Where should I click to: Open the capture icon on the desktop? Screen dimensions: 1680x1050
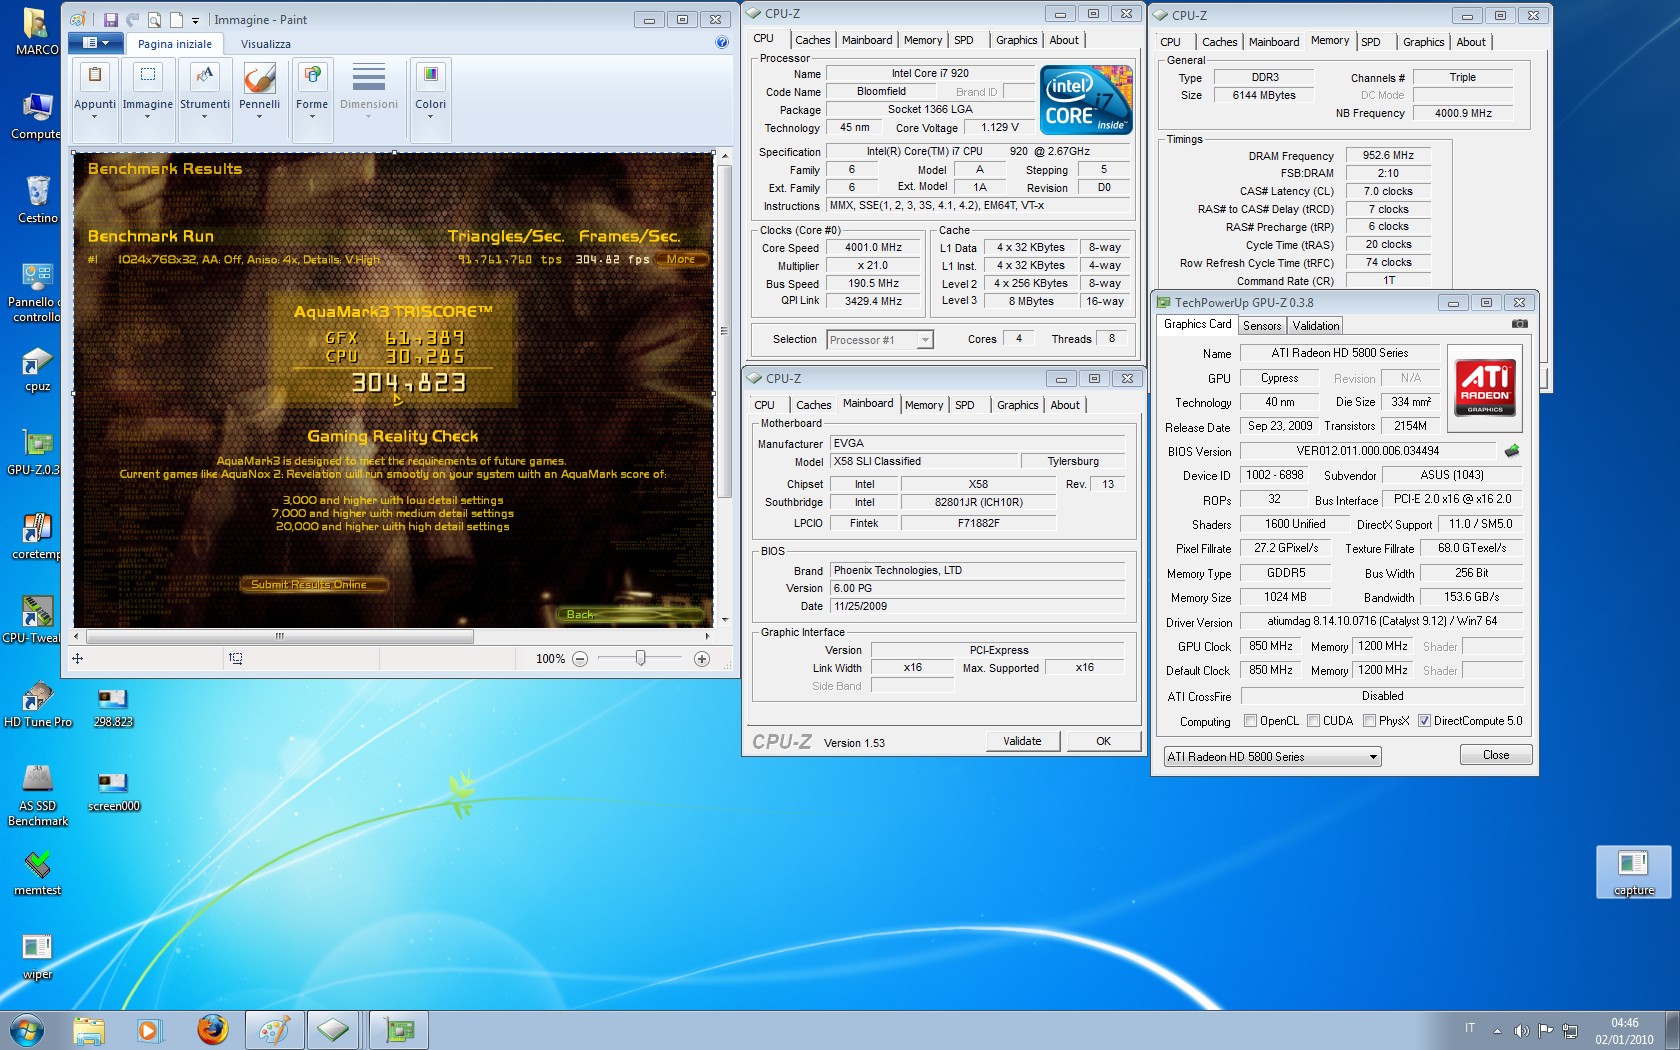1634,871
